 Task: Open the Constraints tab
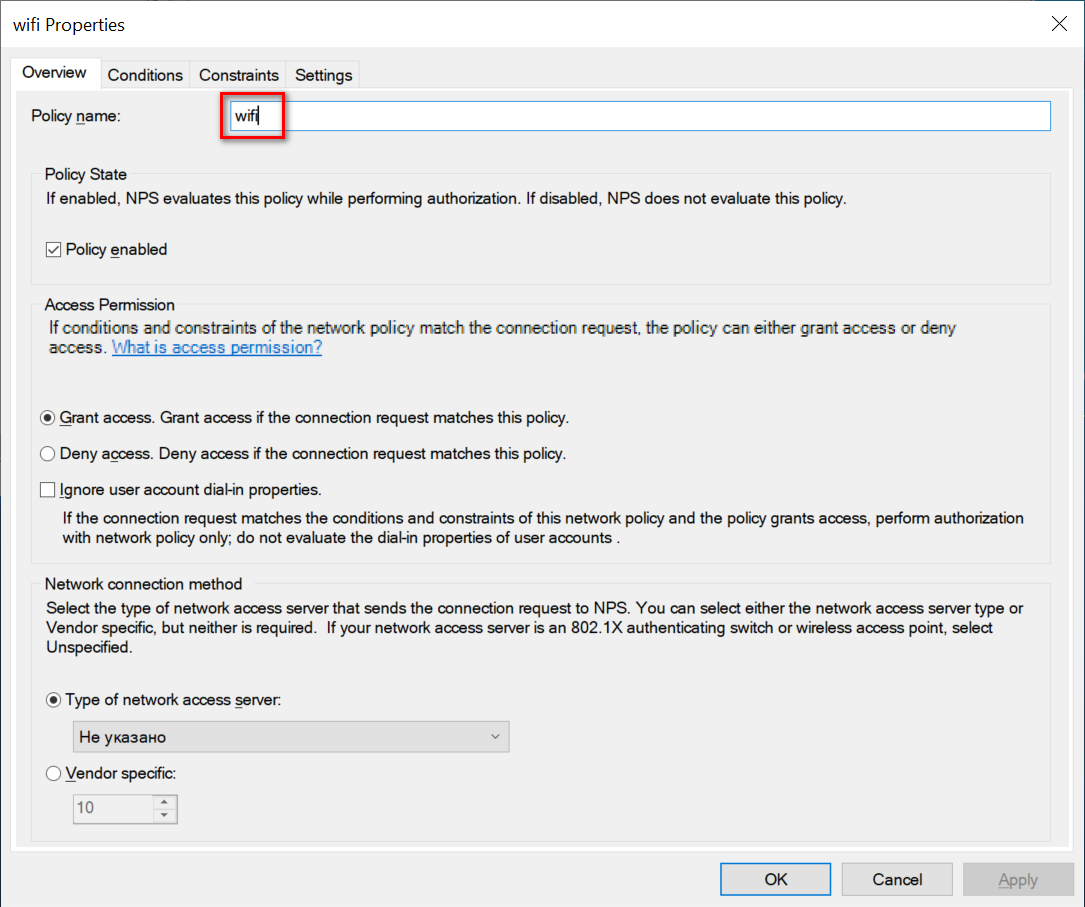[238, 75]
